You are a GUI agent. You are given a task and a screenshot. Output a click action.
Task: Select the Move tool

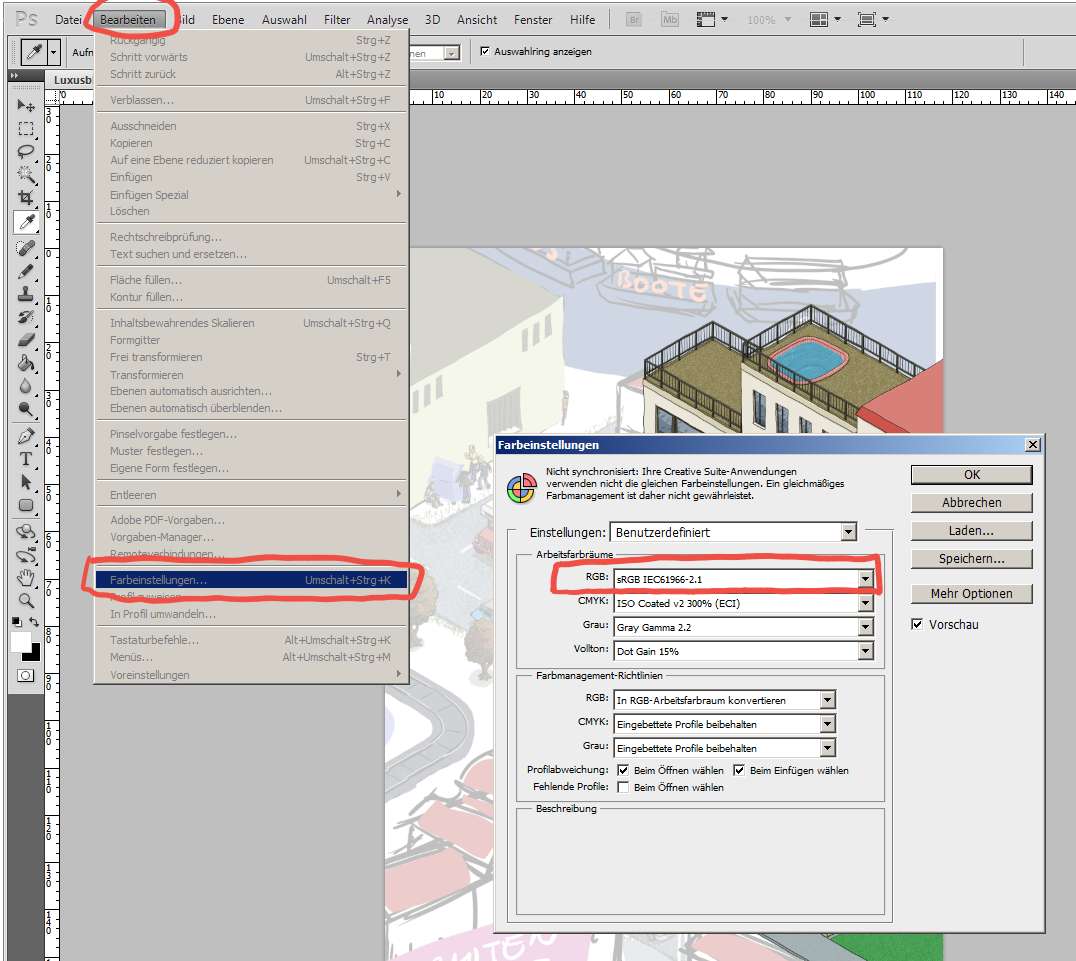point(26,105)
